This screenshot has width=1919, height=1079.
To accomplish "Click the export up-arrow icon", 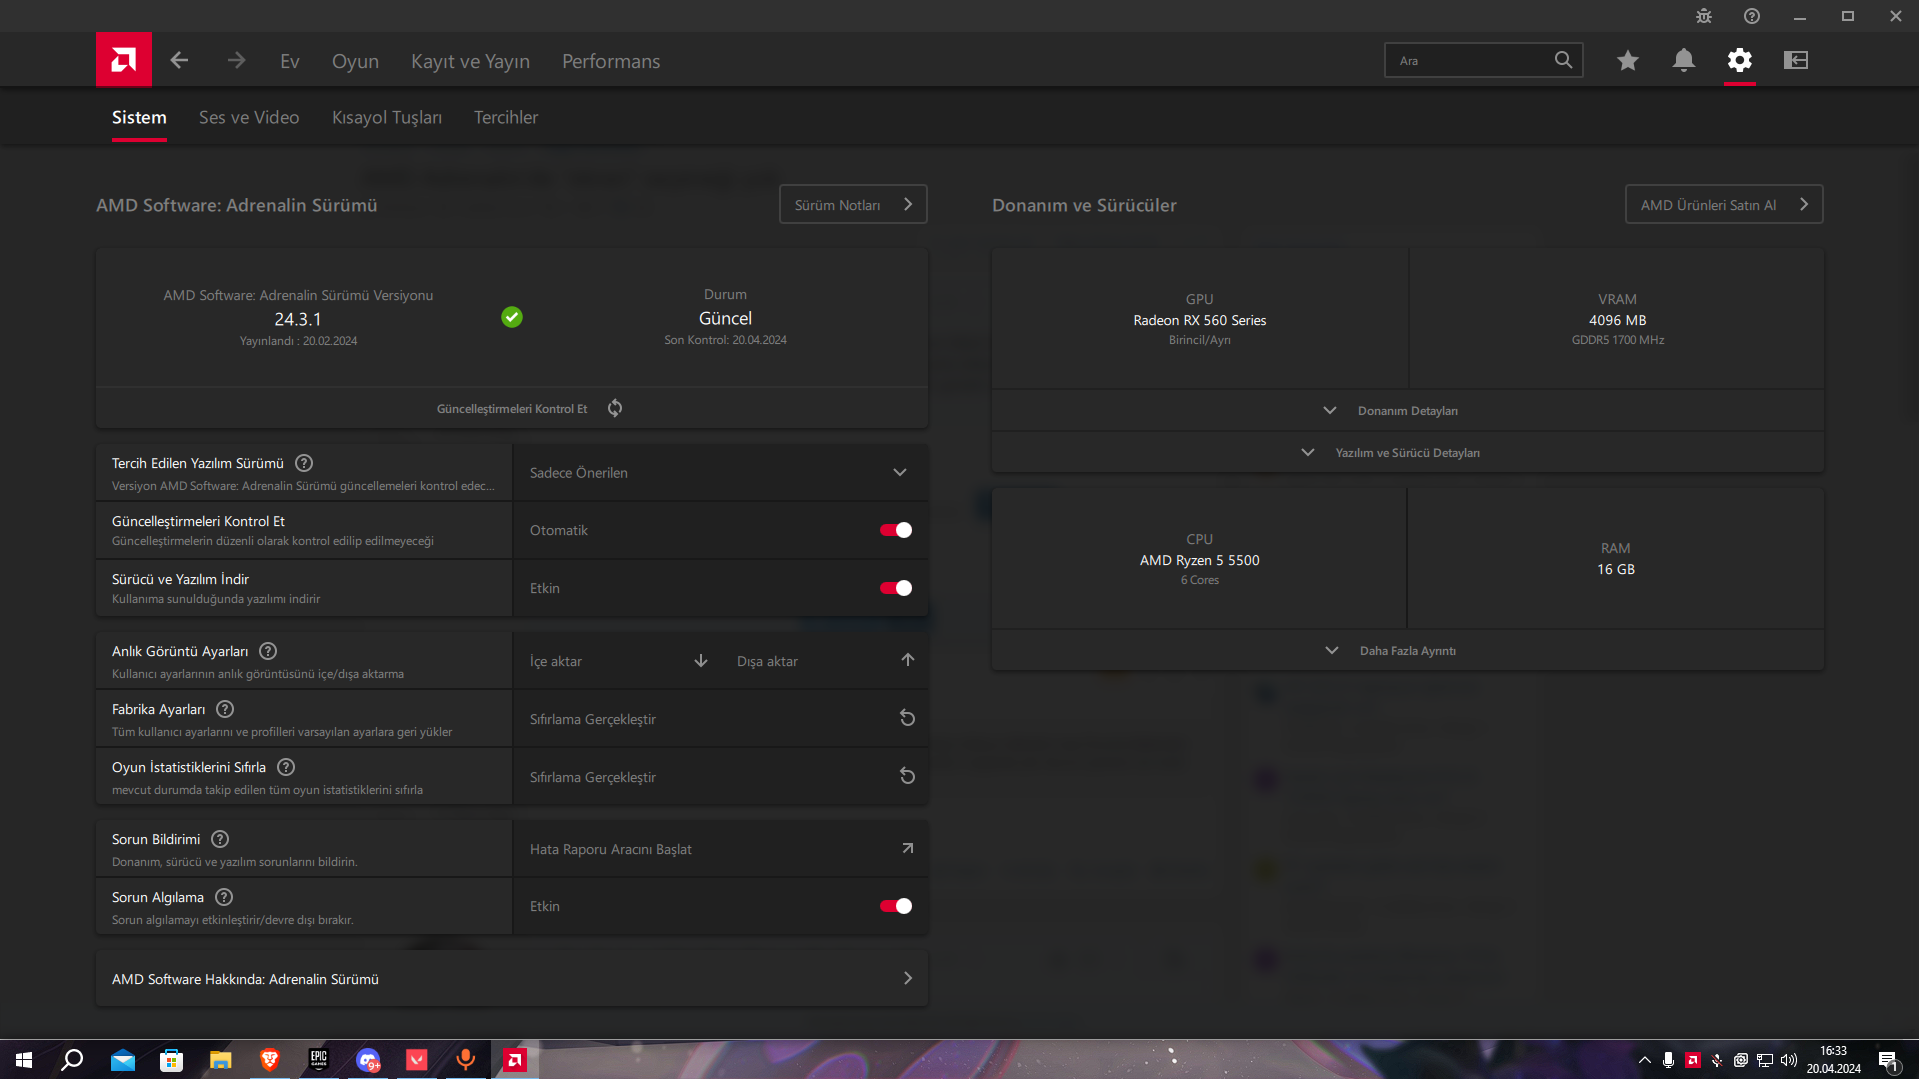I will pyautogui.click(x=907, y=660).
